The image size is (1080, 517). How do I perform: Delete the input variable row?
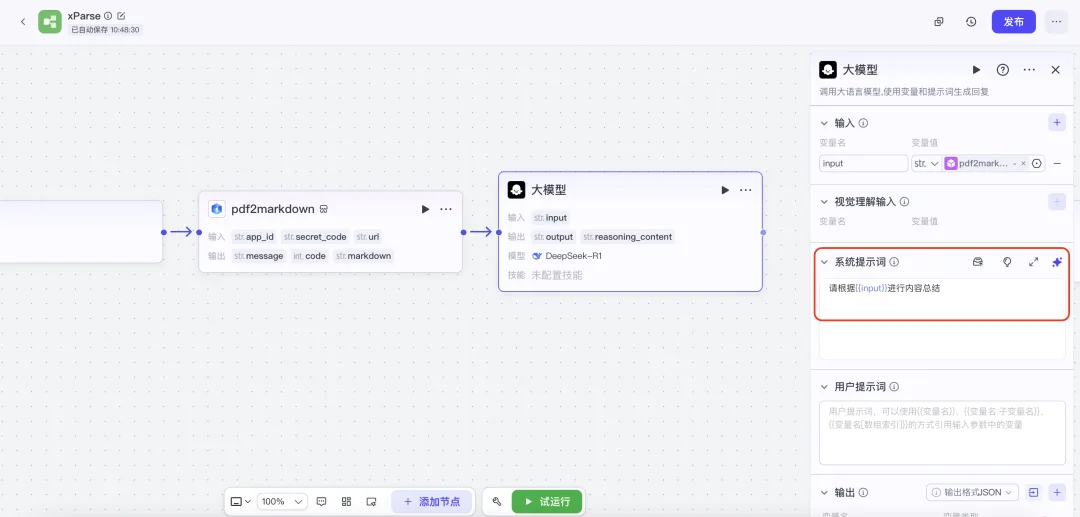point(1057,163)
